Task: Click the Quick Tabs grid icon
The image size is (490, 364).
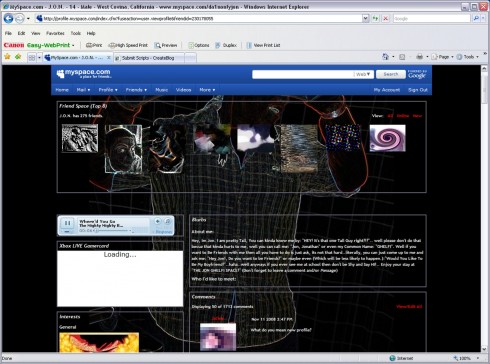Action: click(x=32, y=58)
